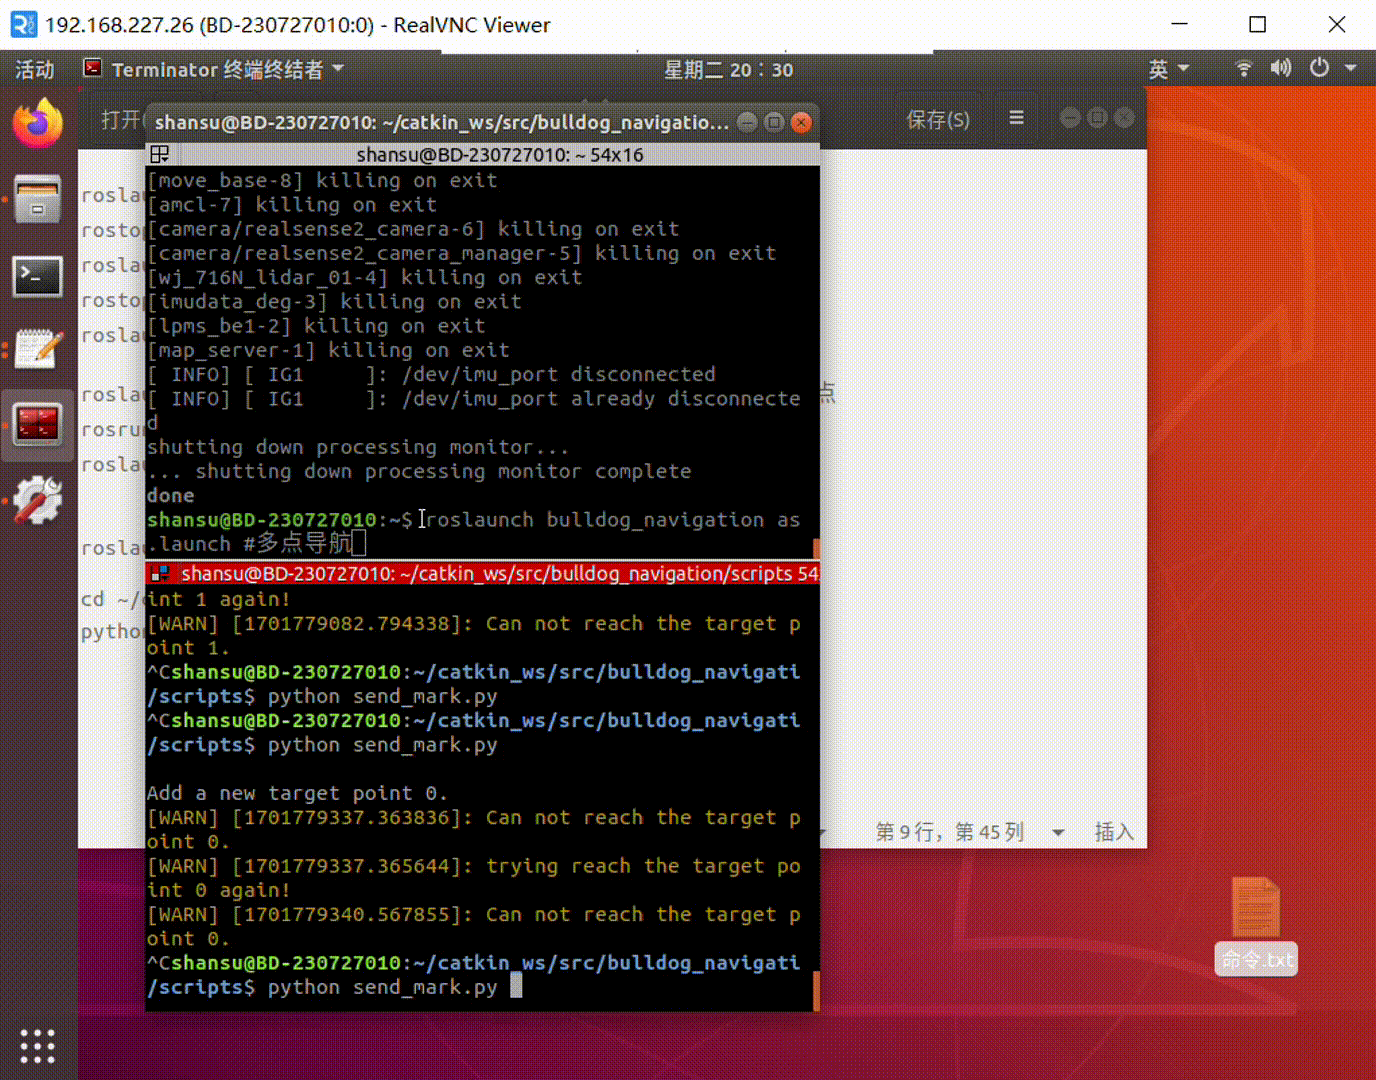Image resolution: width=1376 pixels, height=1080 pixels.
Task: Open the clock showing 星期二 20:30
Action: click(728, 69)
